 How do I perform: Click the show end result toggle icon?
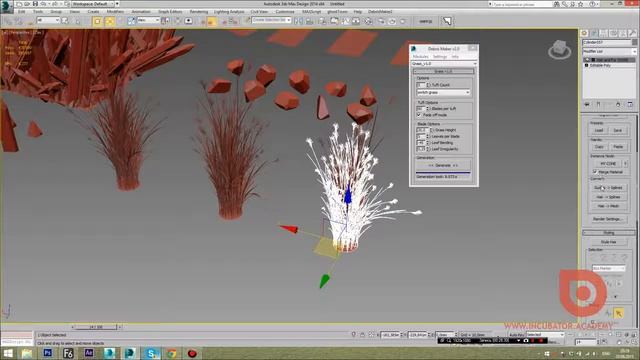click(598, 104)
